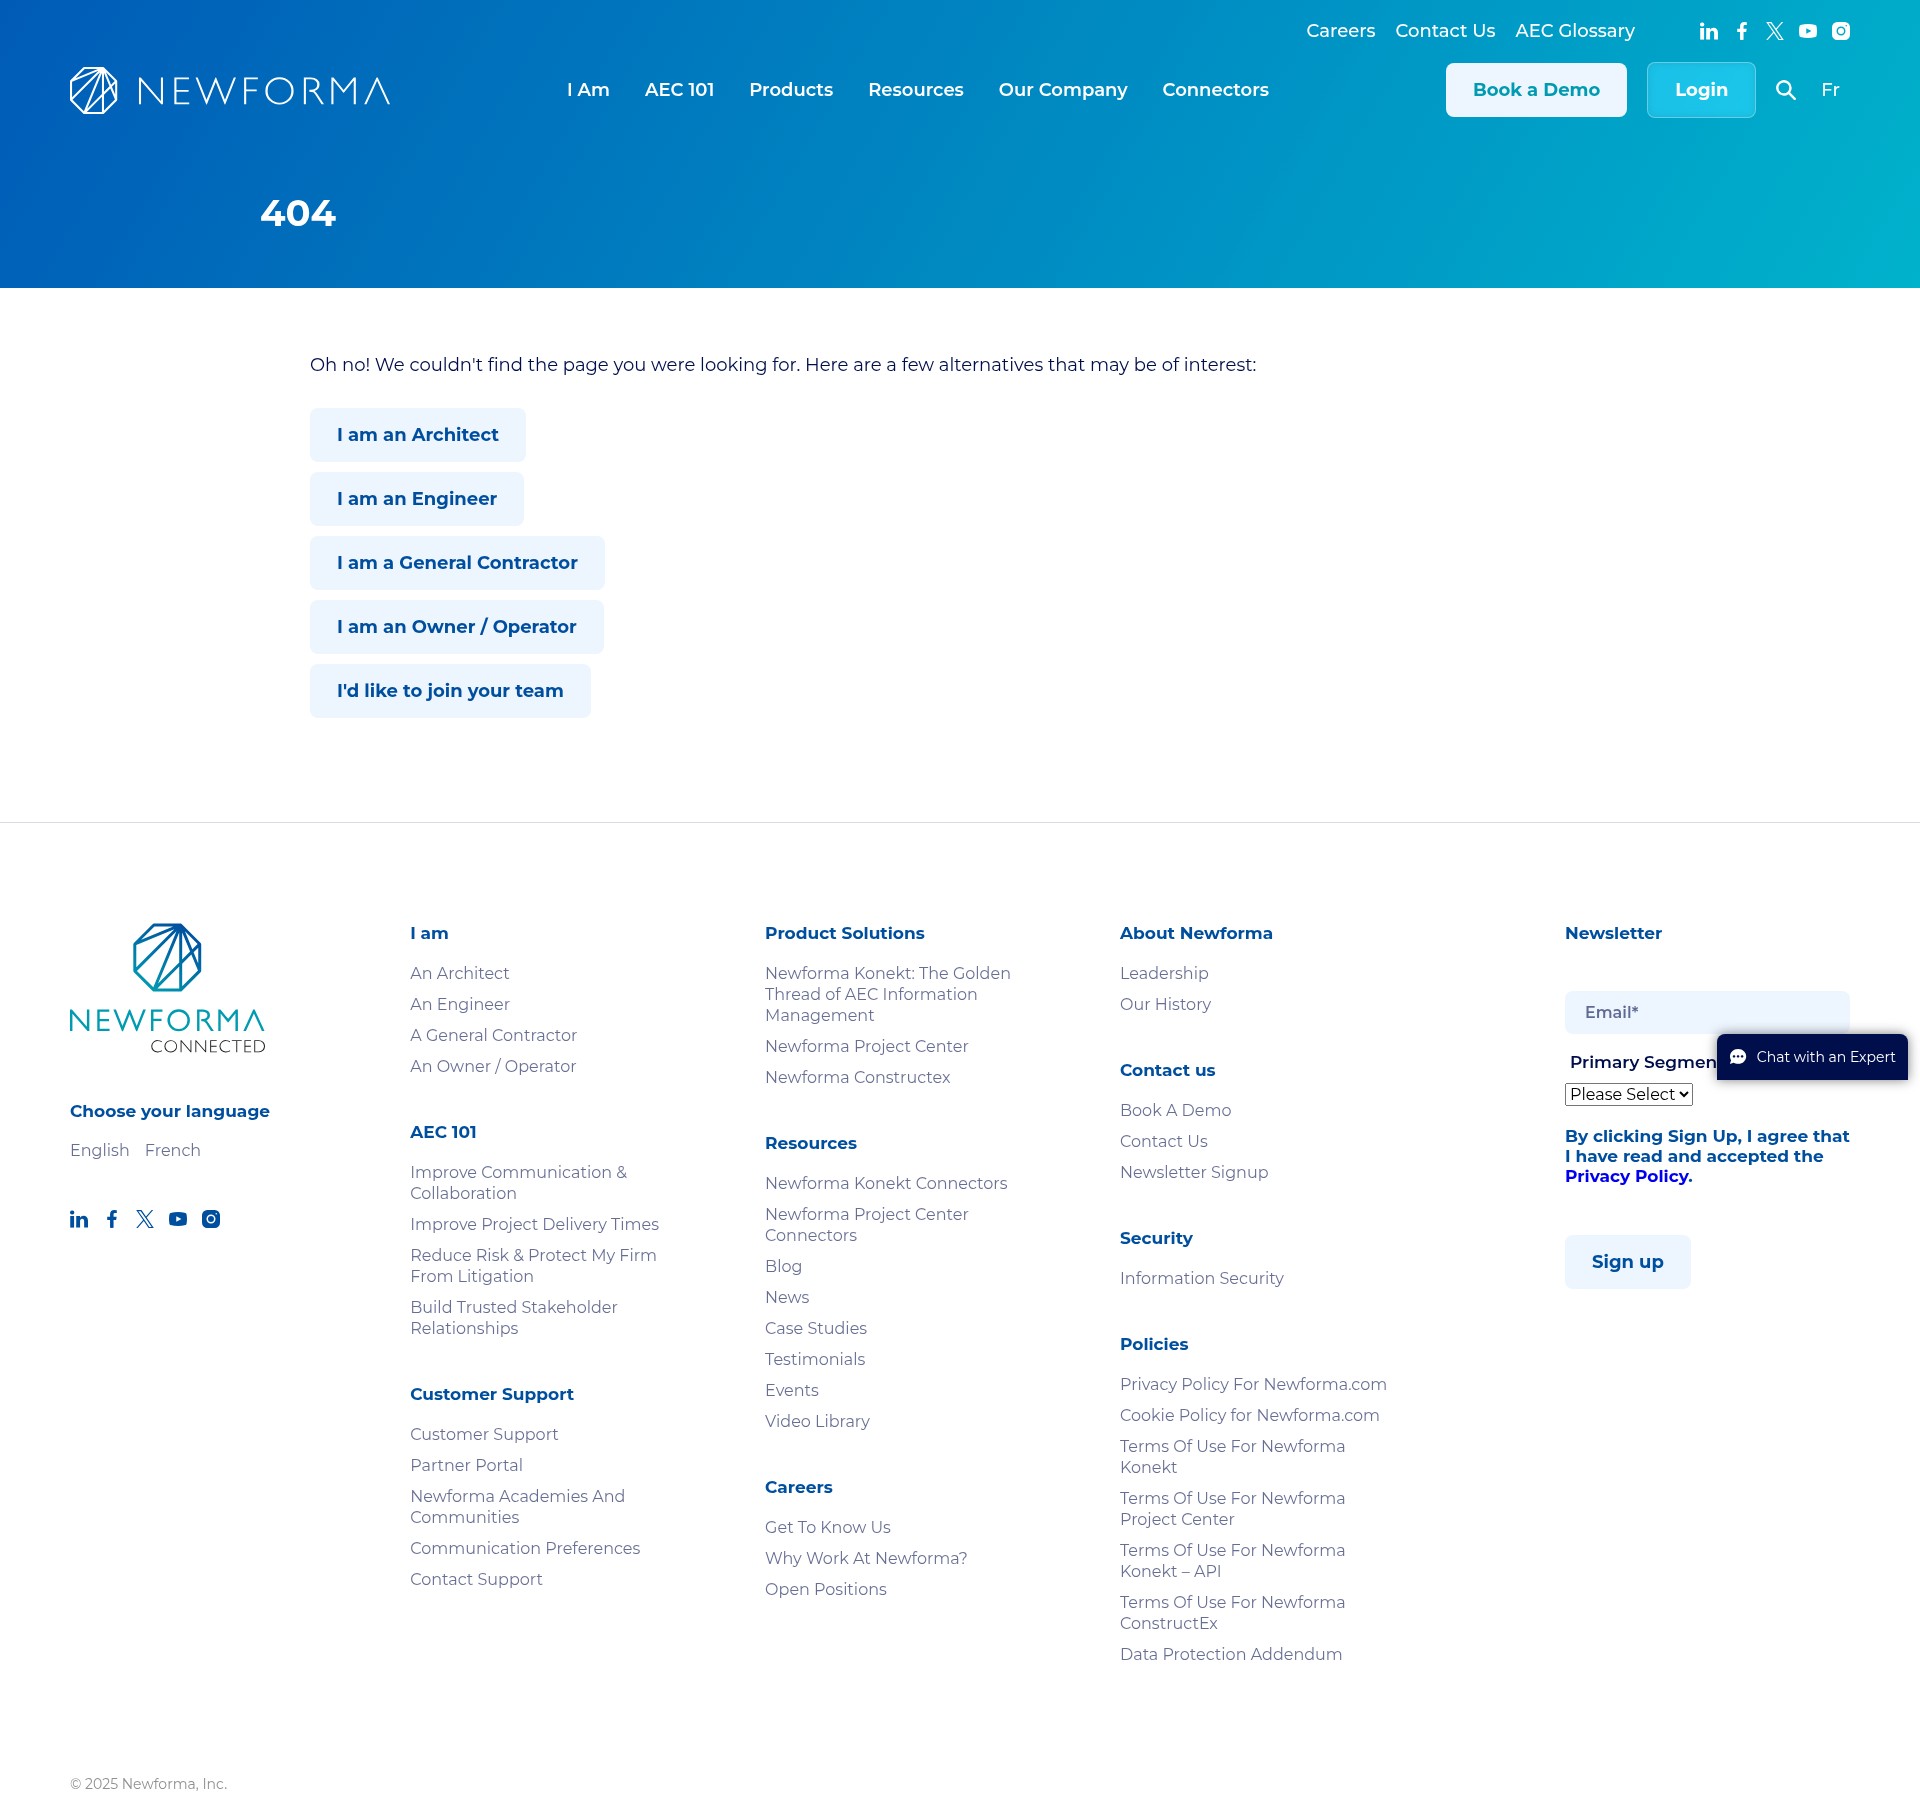Open footer LinkedIn icon
Screen dimensions: 1920x1808
click(79, 1219)
